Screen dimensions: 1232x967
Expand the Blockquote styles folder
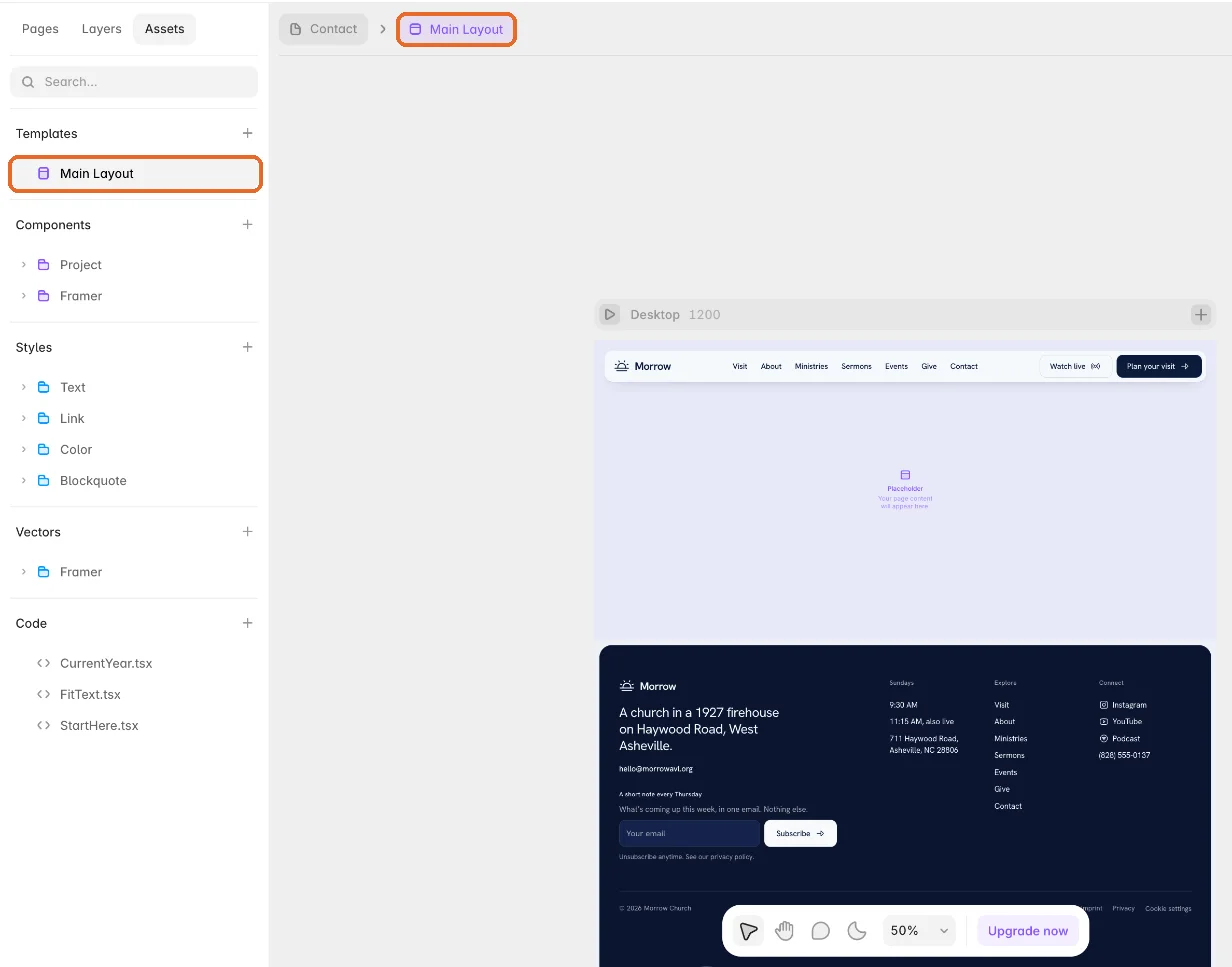(24, 480)
